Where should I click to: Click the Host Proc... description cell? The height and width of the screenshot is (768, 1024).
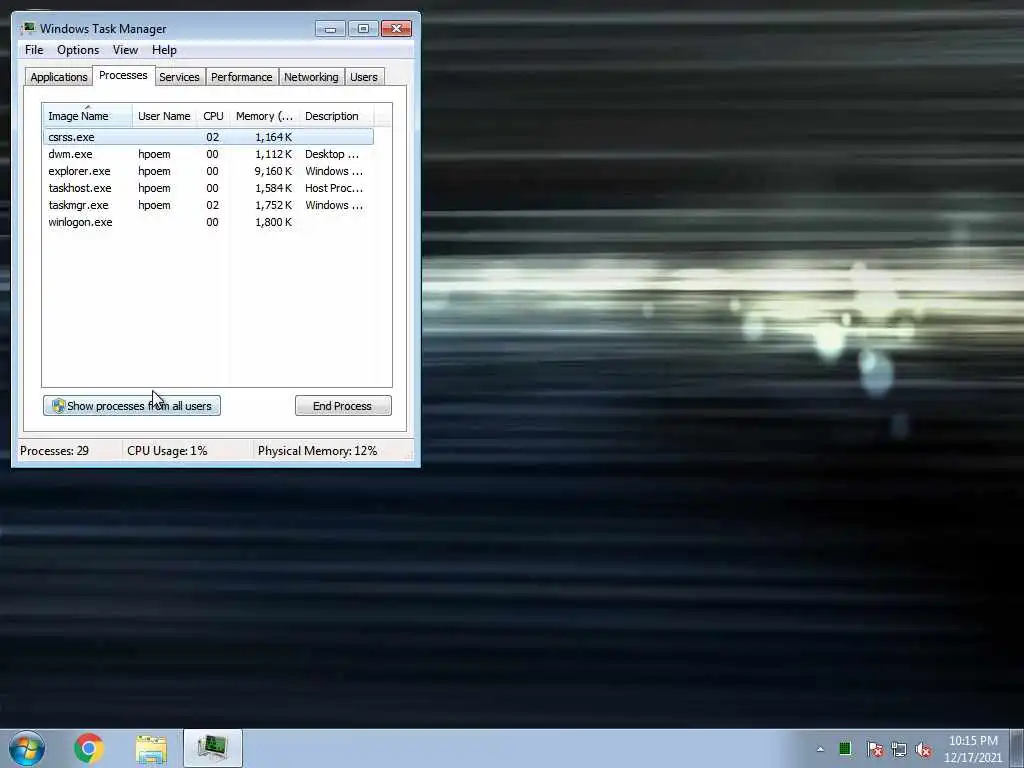pyautogui.click(x=334, y=188)
